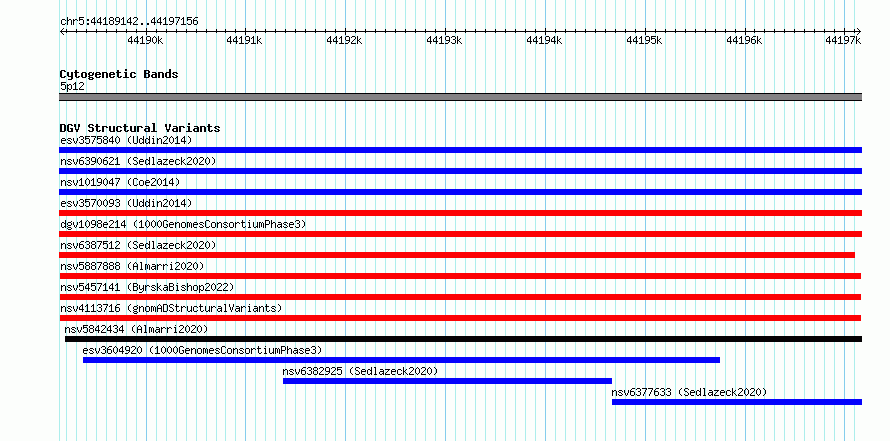Click the blue bar for nsv6390621
The width and height of the screenshot is (890, 441).
pyautogui.click(x=460, y=171)
